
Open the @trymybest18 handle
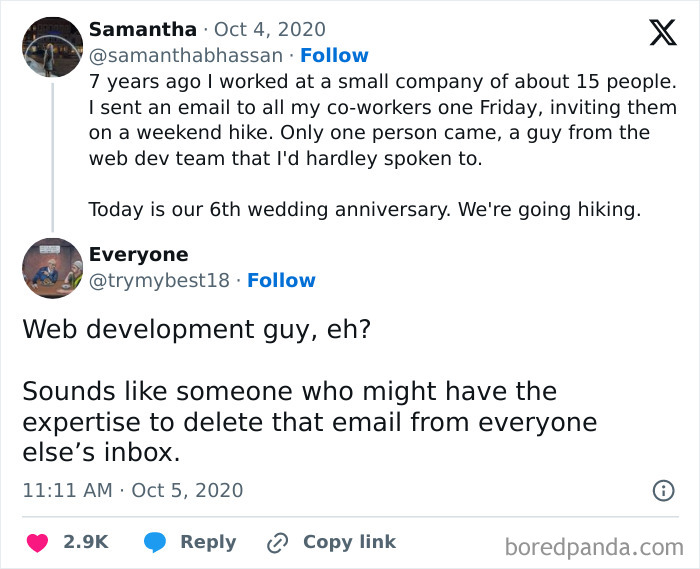(x=159, y=281)
